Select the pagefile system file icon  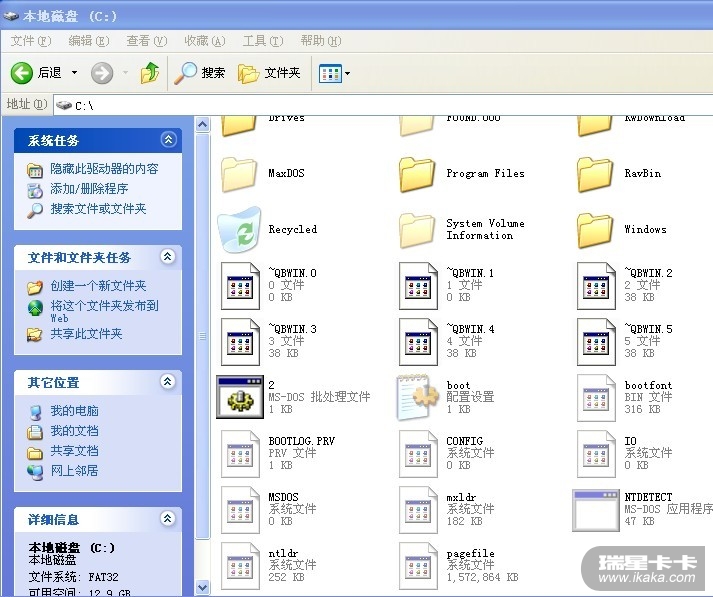coord(418,566)
